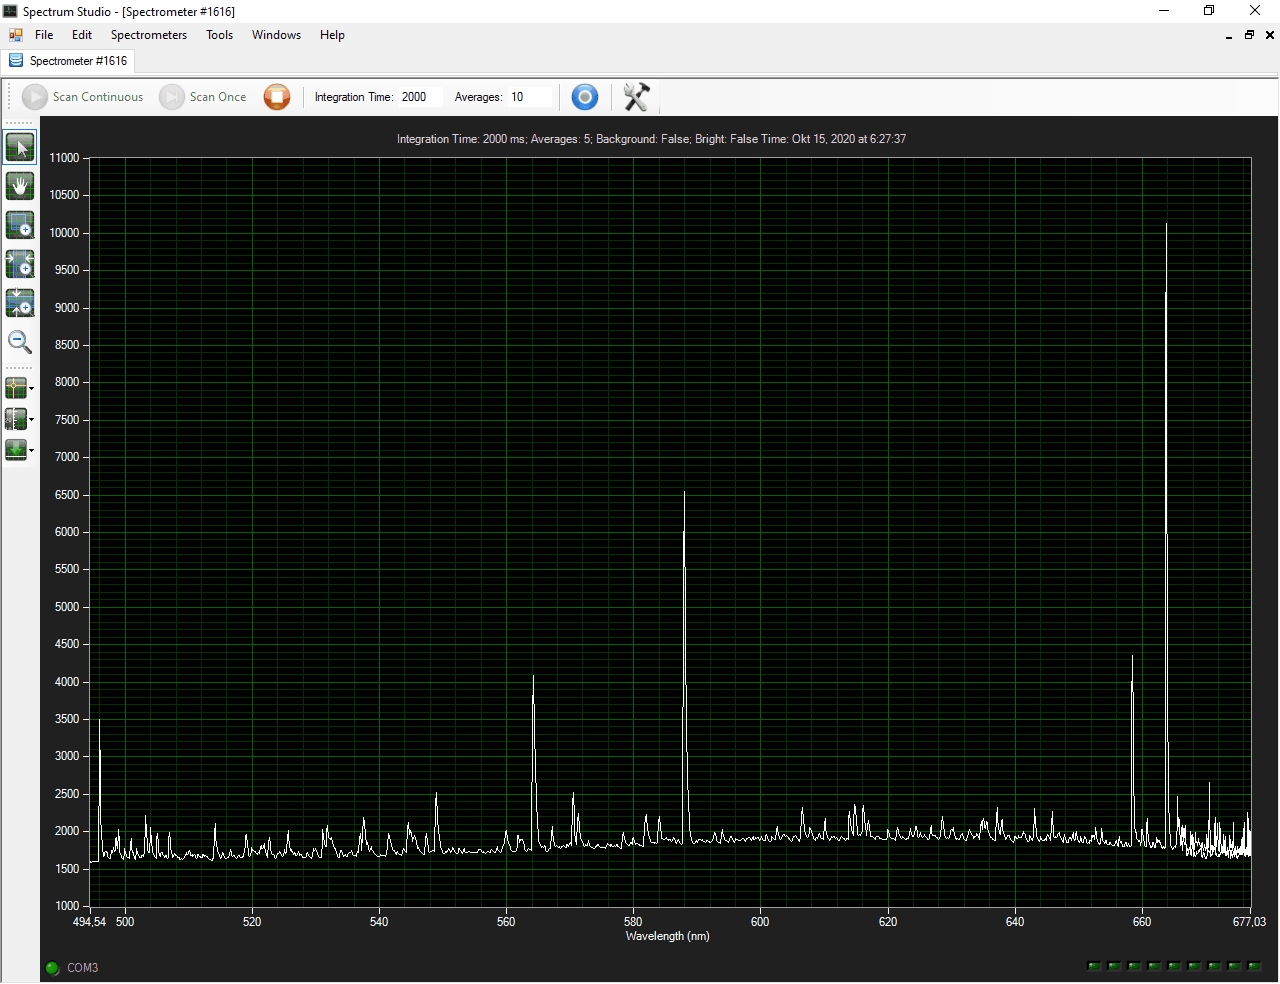This screenshot has height=984, width=1280.
Task: Open the hammer and wrench settings
Action: point(636,97)
